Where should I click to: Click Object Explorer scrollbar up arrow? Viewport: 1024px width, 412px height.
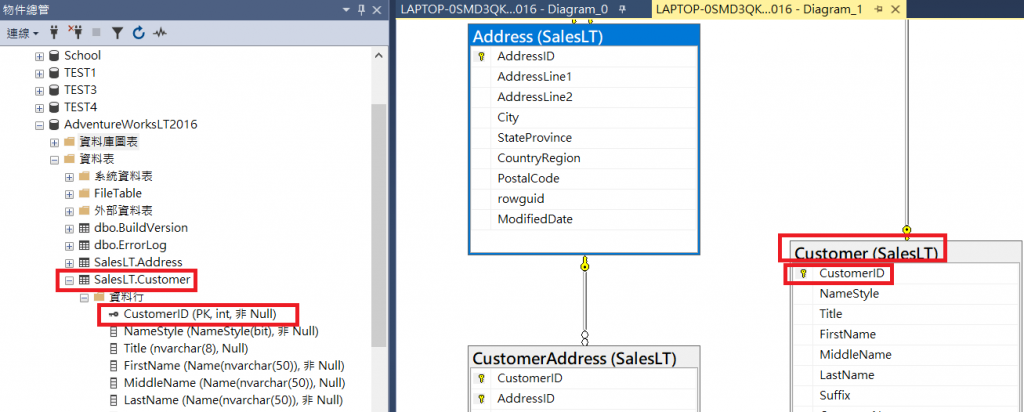[379, 55]
